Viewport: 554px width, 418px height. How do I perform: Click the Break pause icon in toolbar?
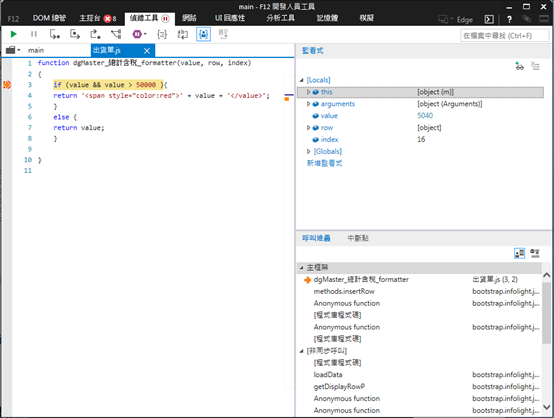point(34,34)
